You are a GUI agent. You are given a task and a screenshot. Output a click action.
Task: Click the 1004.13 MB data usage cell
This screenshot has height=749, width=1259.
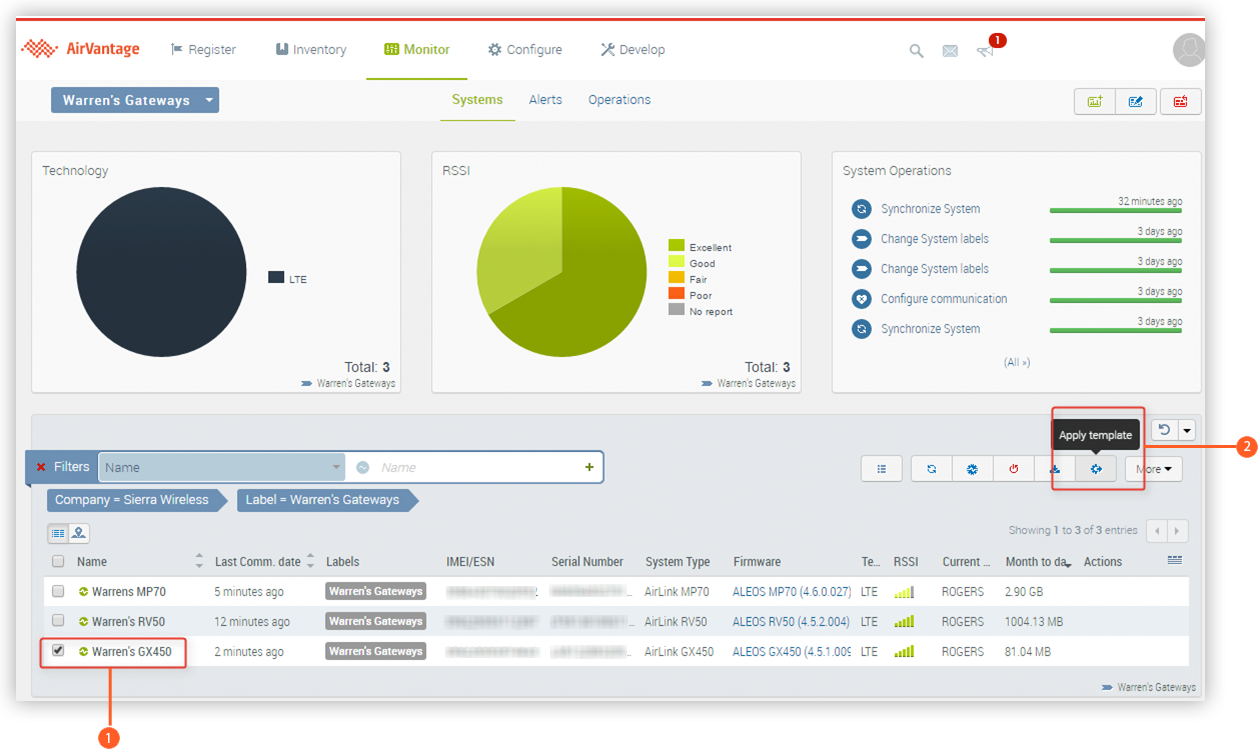tap(1033, 622)
